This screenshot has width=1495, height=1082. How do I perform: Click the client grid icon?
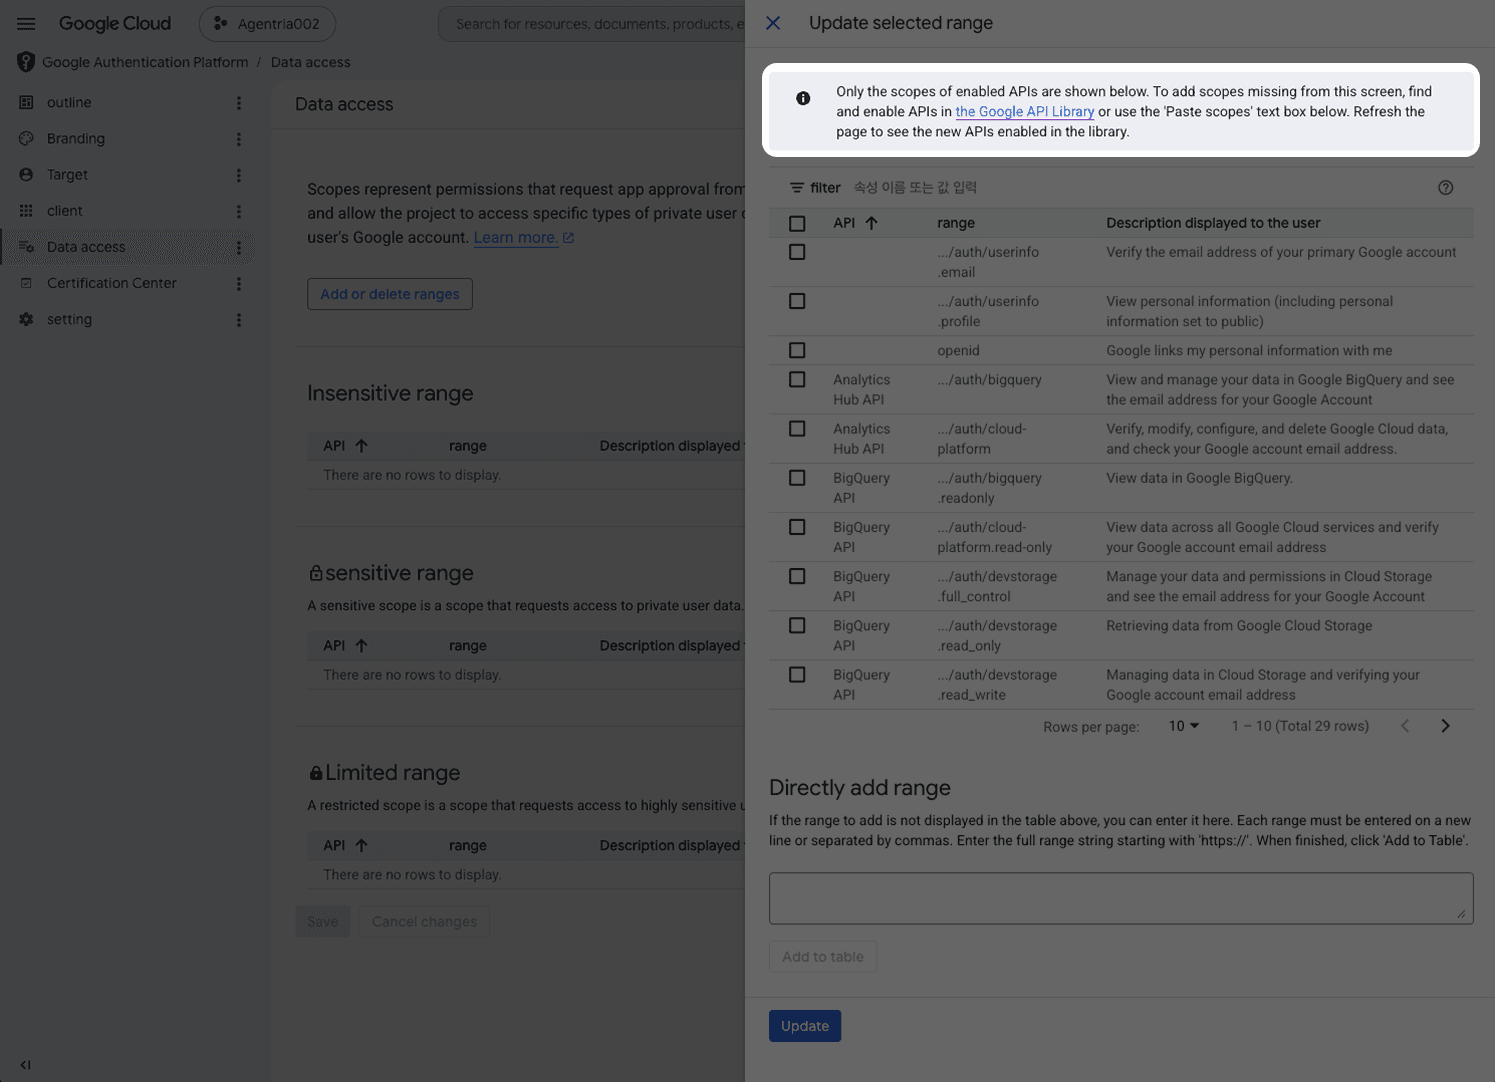(26, 210)
